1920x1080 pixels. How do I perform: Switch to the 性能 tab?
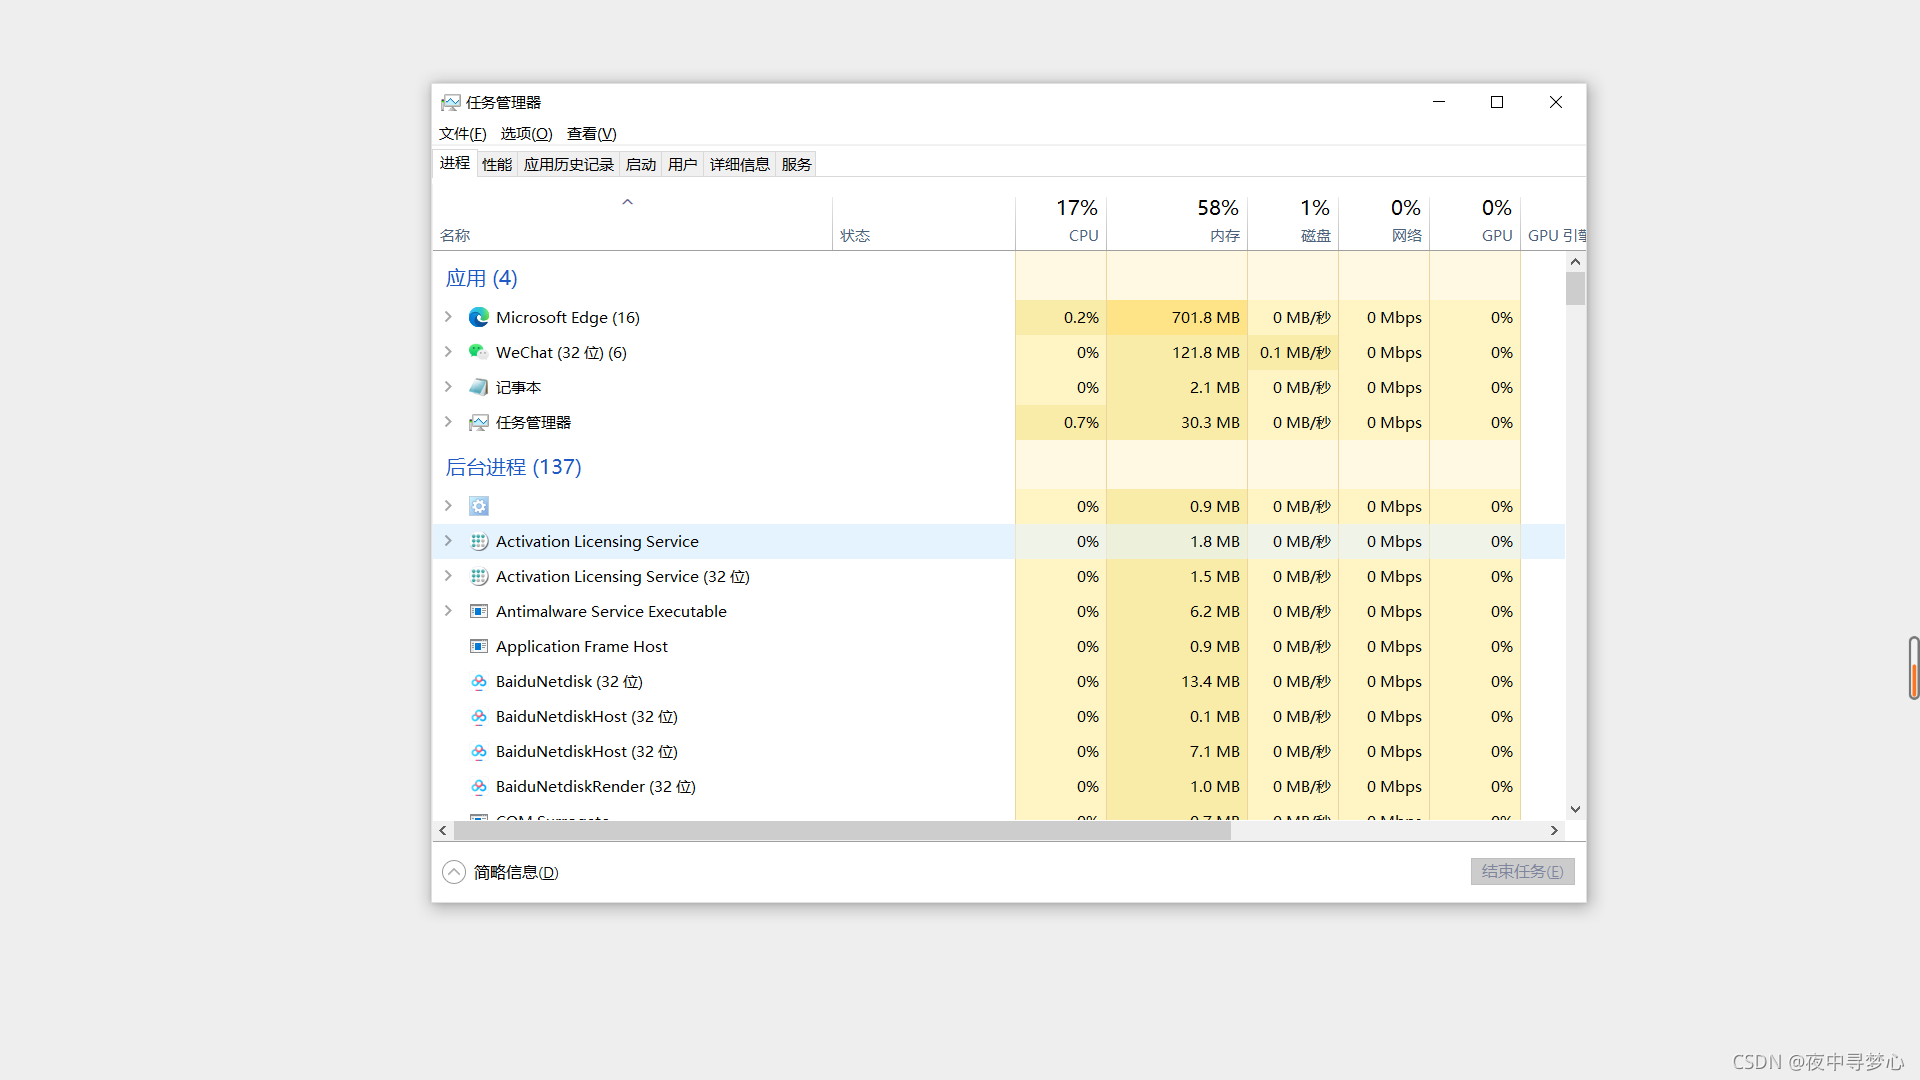tap(496, 164)
